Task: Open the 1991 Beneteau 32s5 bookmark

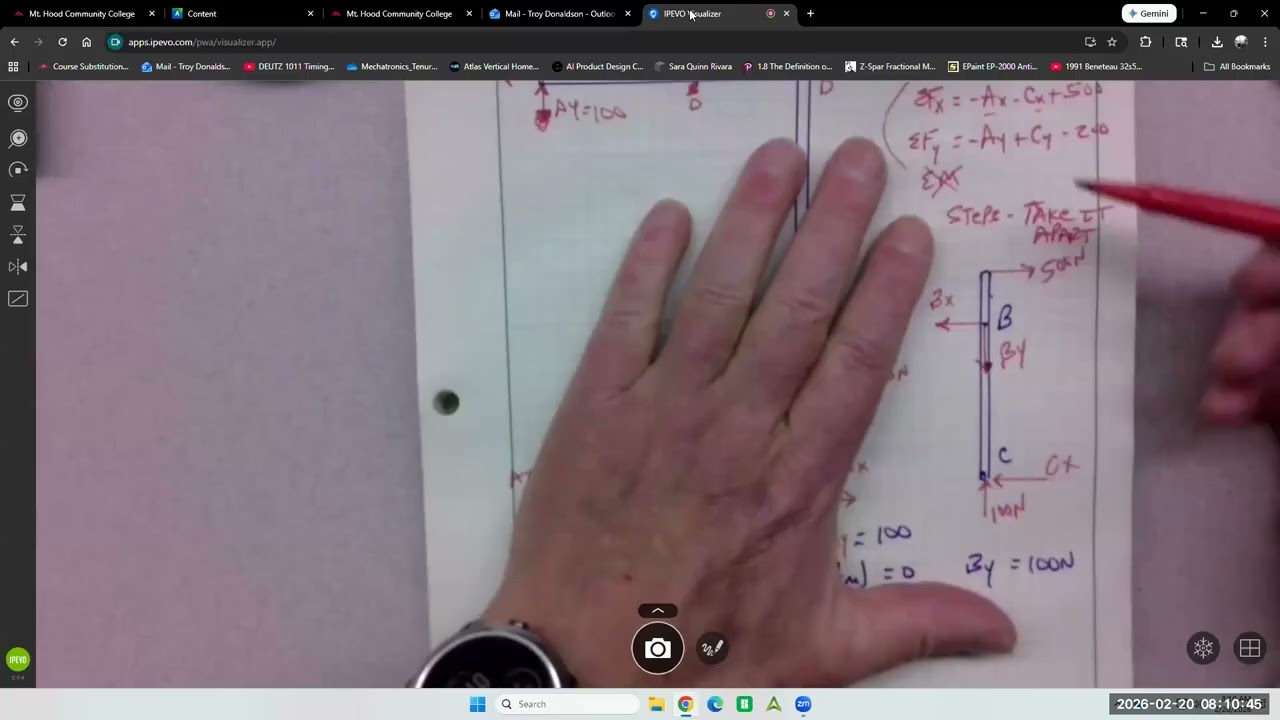Action: point(1096,67)
